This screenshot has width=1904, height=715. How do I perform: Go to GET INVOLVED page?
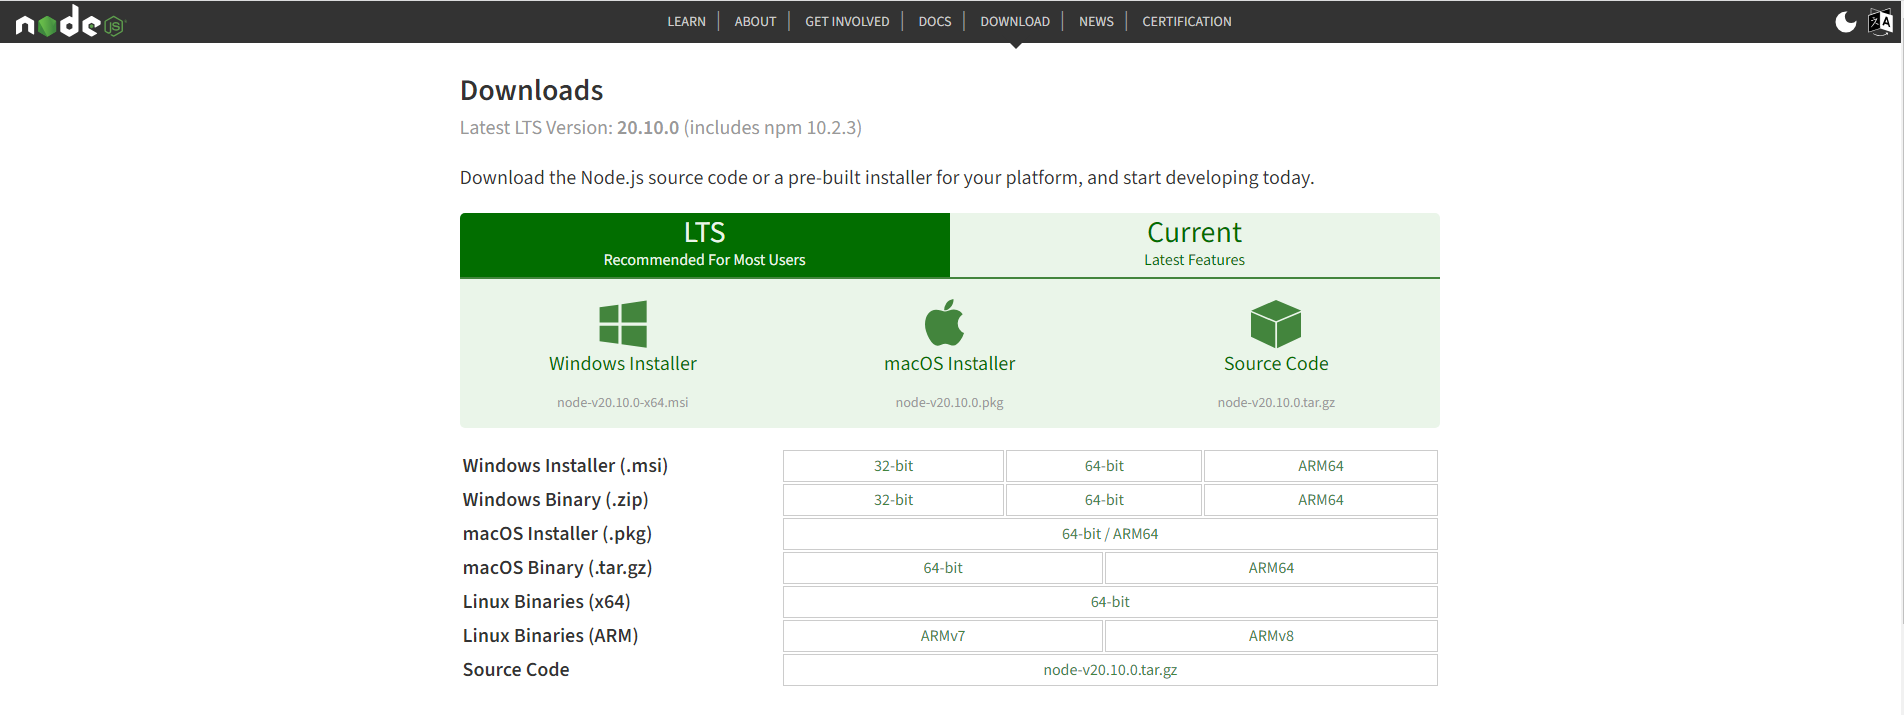click(x=847, y=21)
